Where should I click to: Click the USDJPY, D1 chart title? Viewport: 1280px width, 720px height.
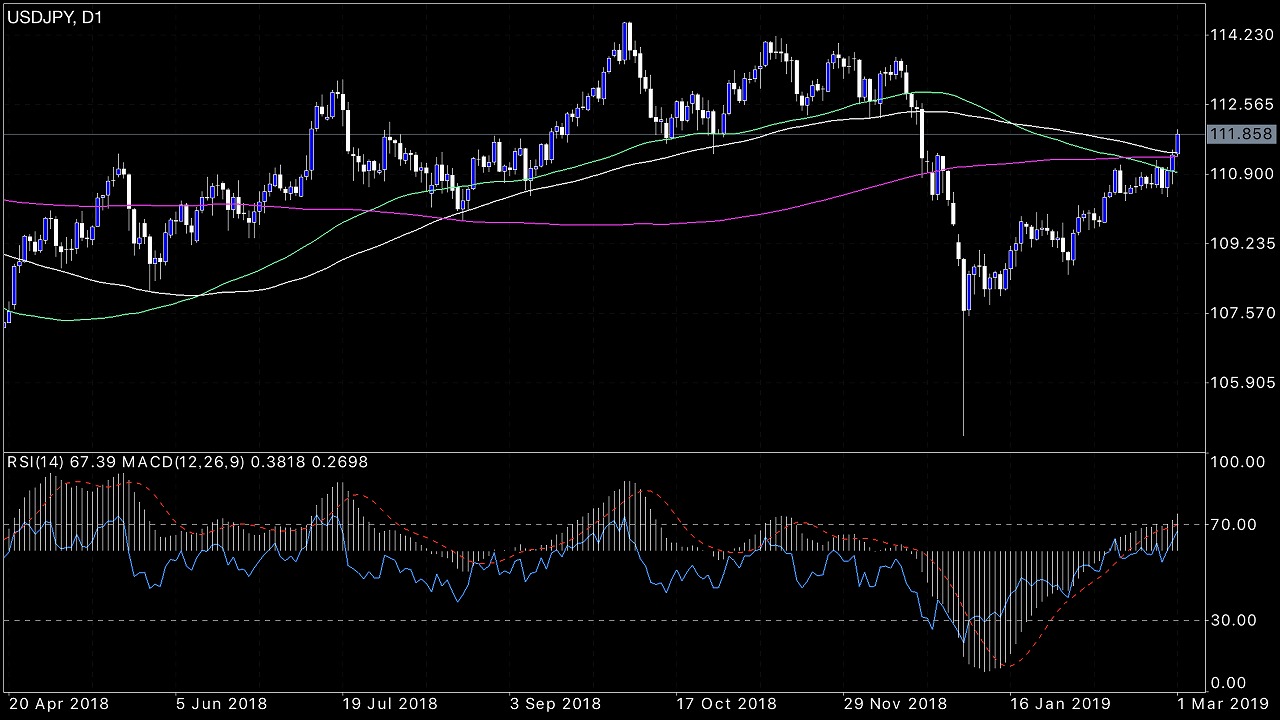coord(59,17)
